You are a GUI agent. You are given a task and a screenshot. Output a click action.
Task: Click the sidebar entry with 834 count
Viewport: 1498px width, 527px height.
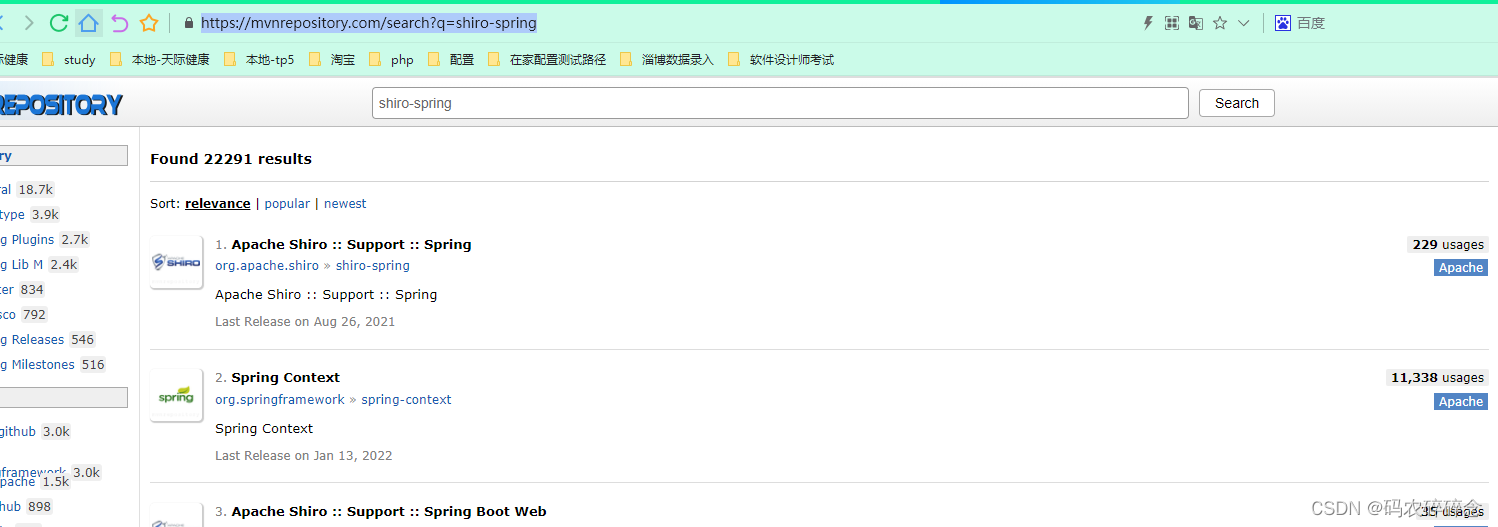tap(23, 289)
